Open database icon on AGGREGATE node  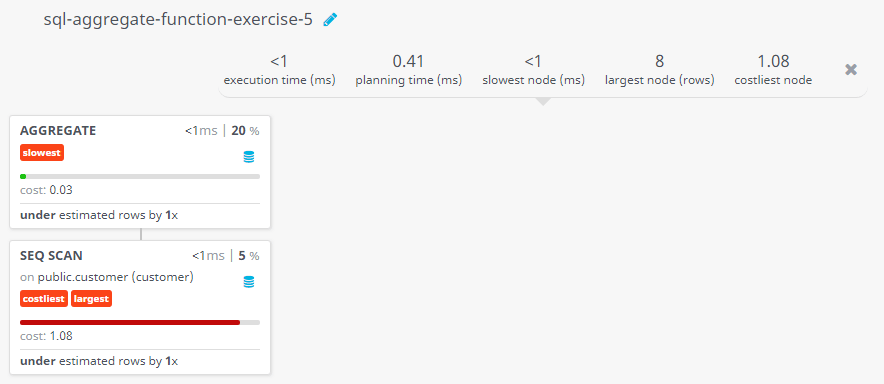pos(249,157)
